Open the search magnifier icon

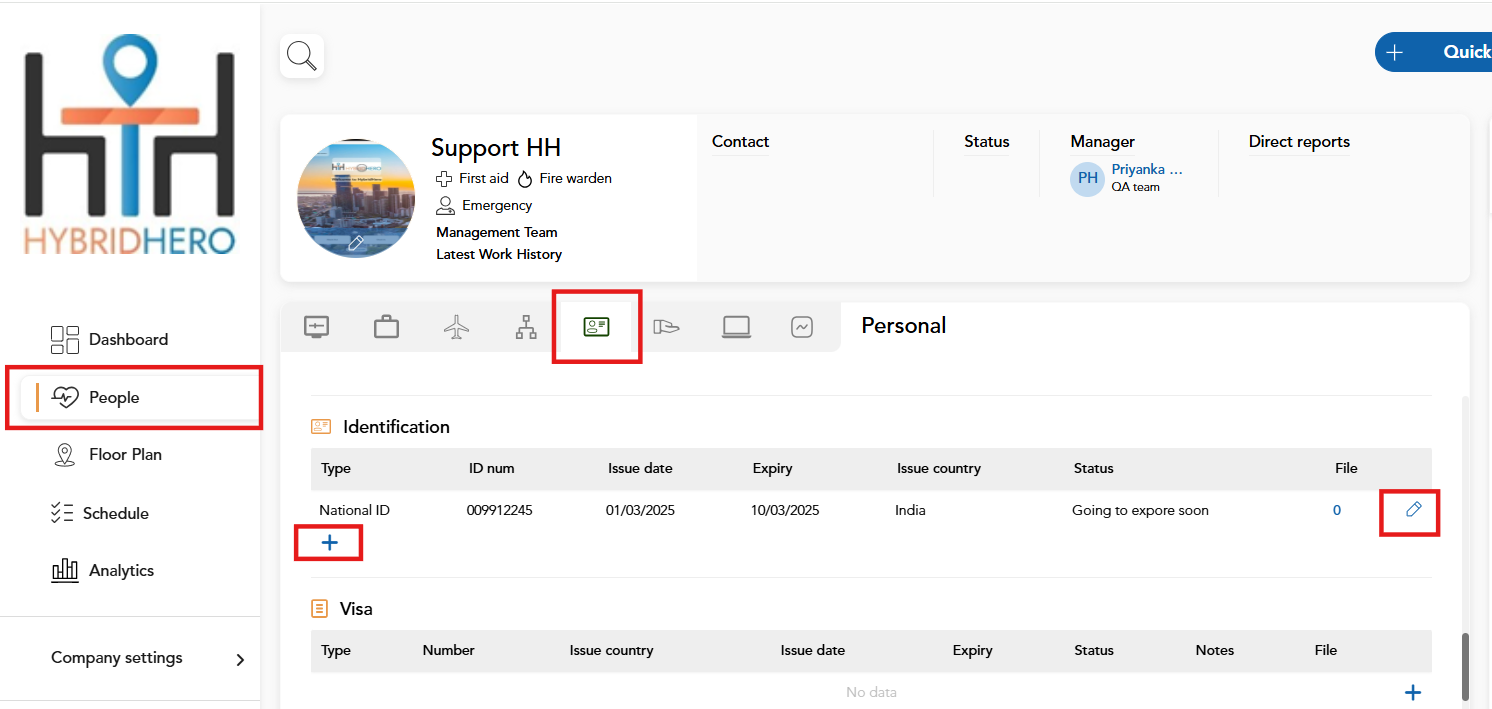tap(301, 56)
